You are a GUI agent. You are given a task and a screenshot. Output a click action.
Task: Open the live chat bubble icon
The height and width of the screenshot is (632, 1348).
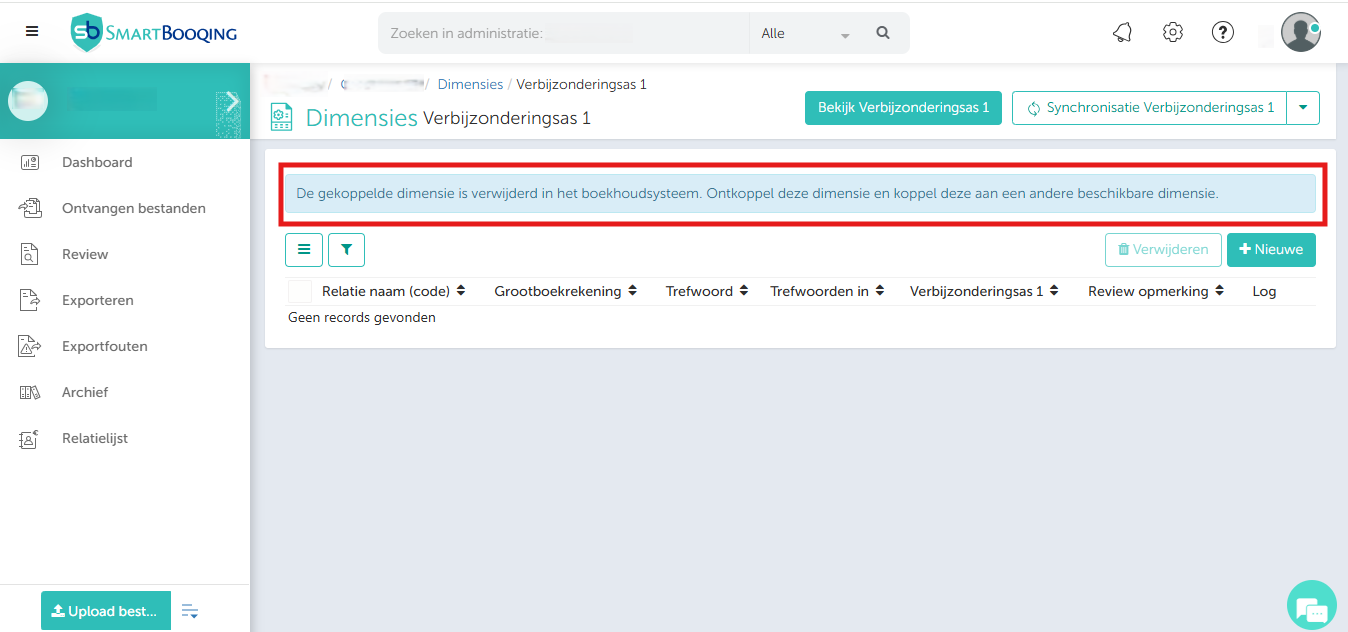[x=1310, y=606]
